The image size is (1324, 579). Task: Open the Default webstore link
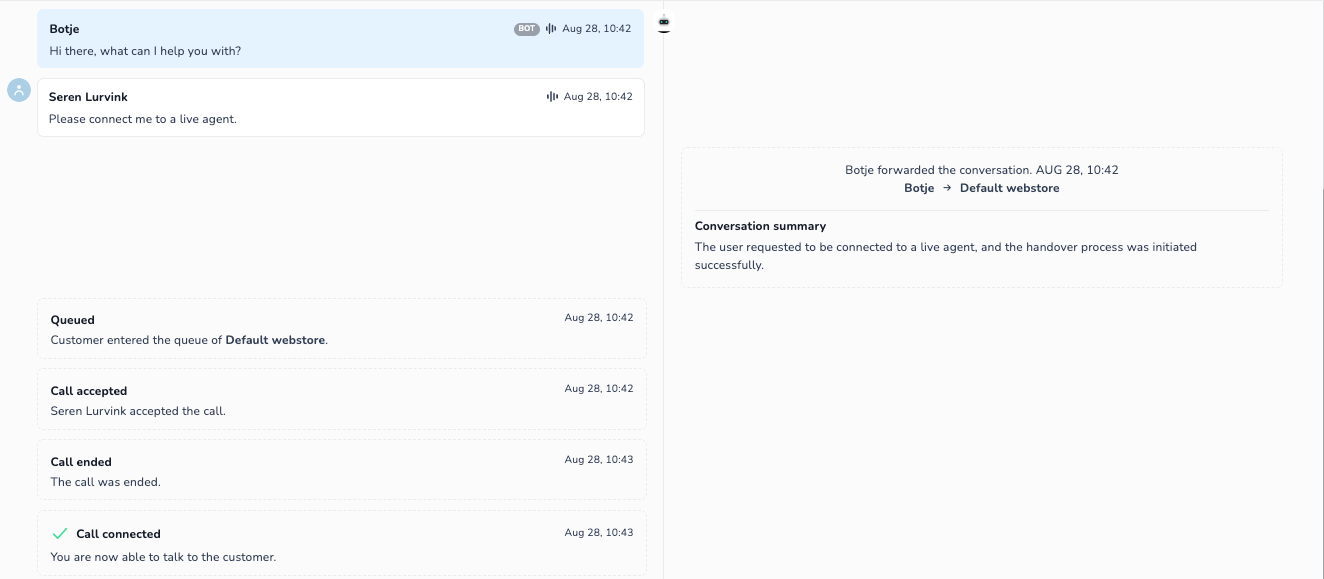pos(277,340)
